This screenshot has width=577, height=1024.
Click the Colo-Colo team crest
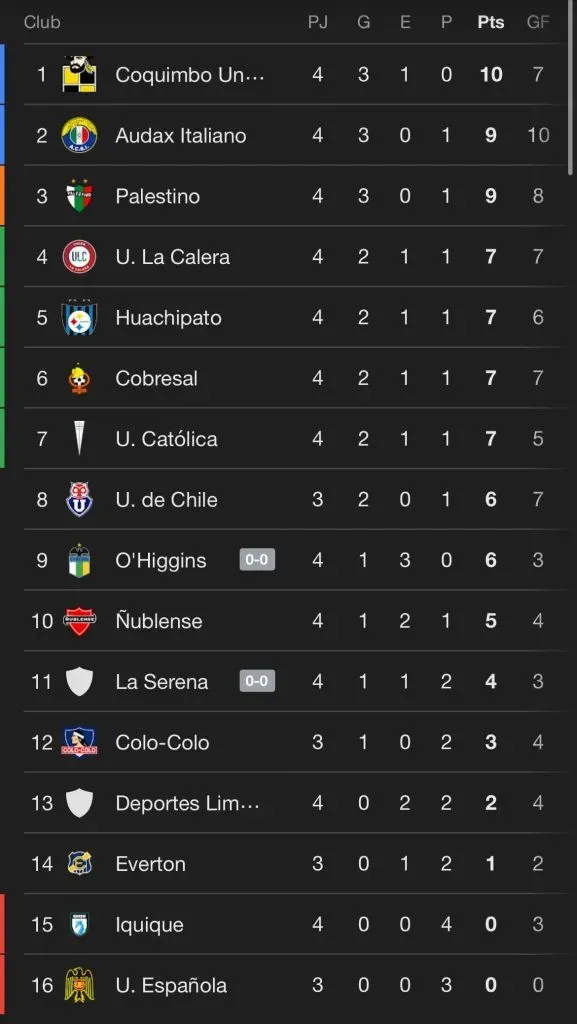(x=79, y=743)
